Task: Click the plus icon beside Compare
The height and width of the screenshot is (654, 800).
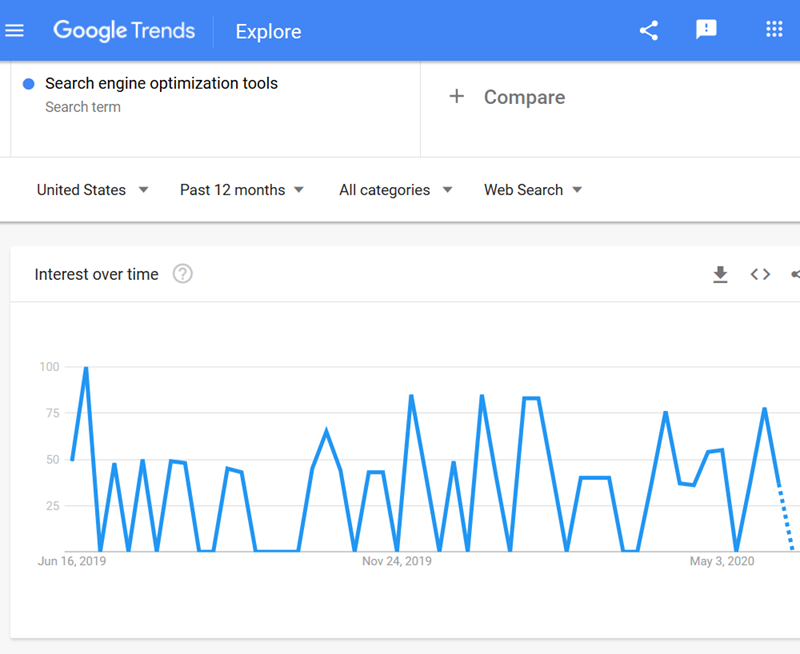Action: (x=457, y=97)
